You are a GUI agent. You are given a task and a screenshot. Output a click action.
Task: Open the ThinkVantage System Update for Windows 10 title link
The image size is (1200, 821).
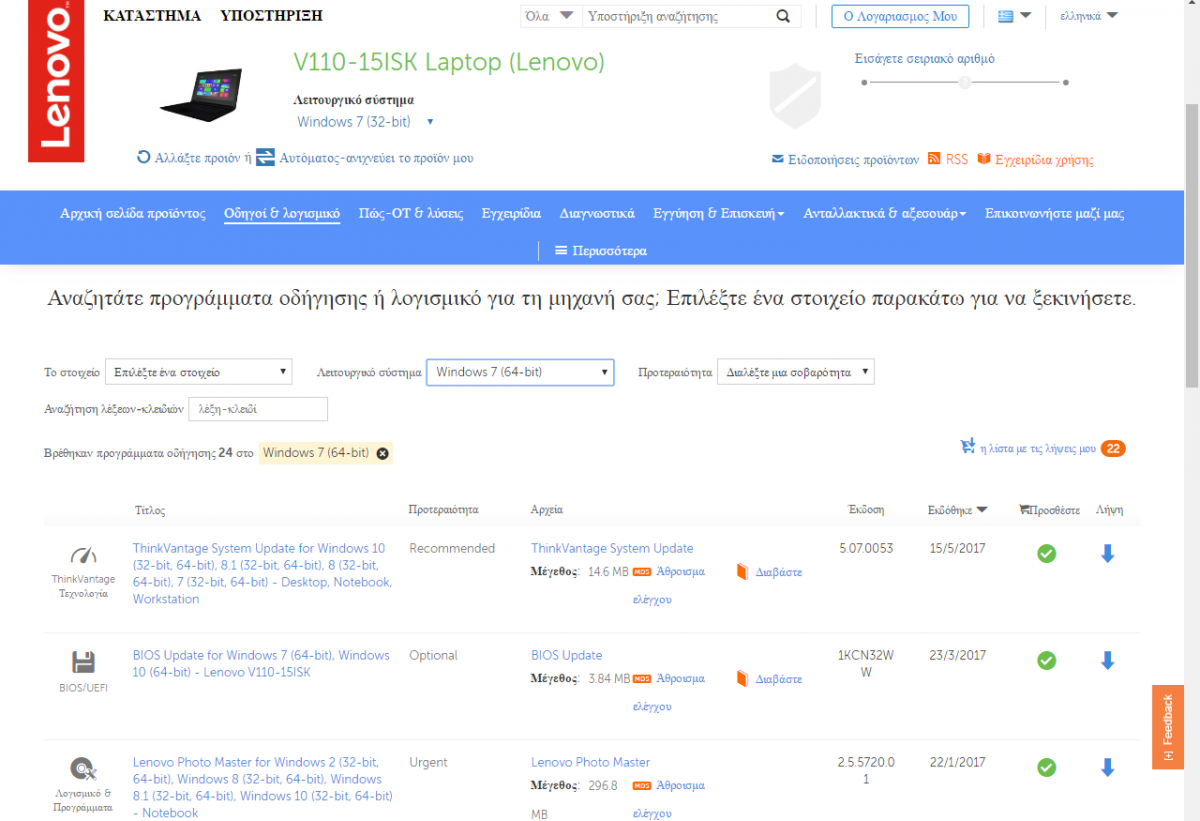click(262, 574)
